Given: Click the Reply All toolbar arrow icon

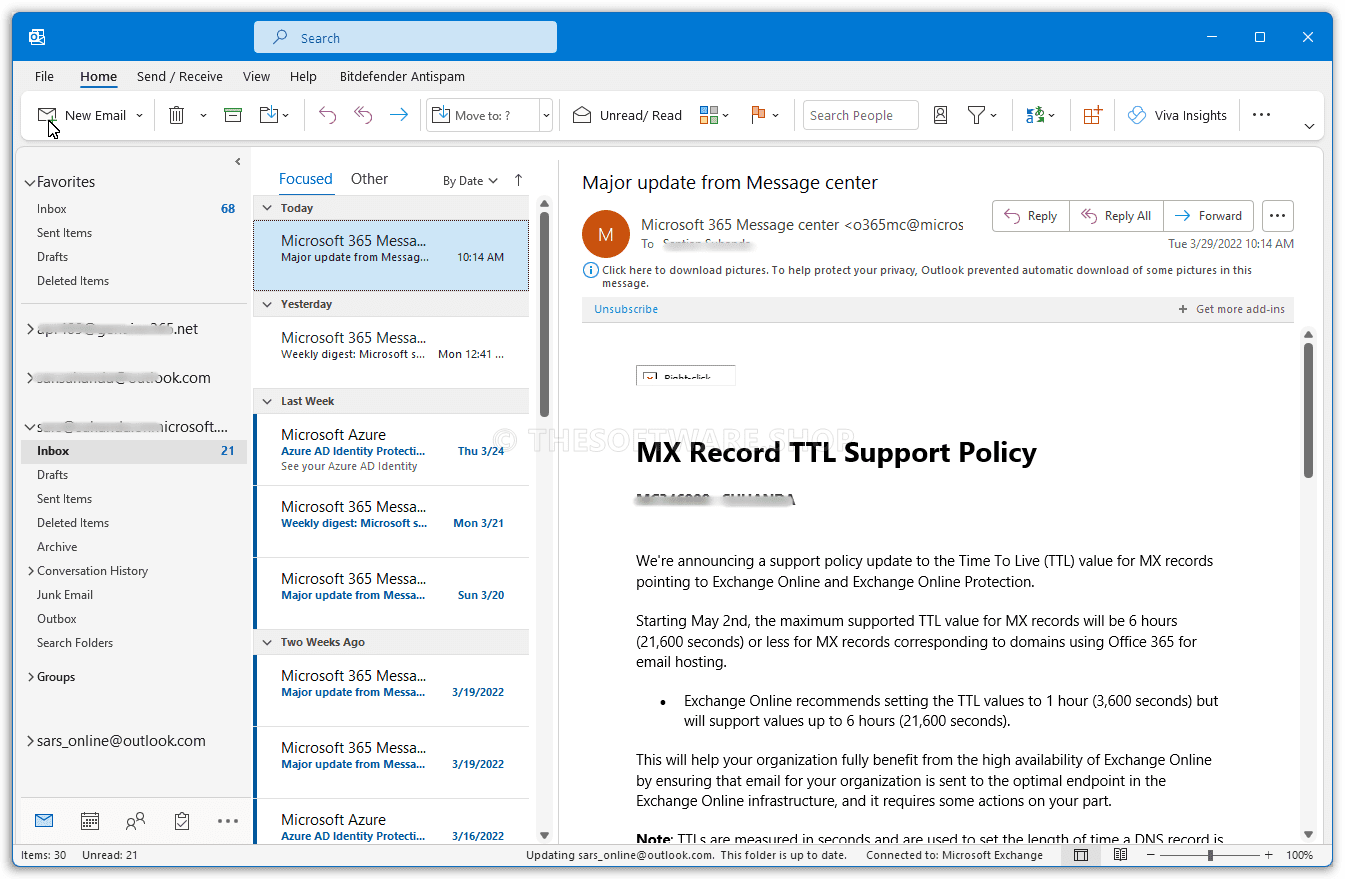Looking at the screenshot, I should pos(363,115).
